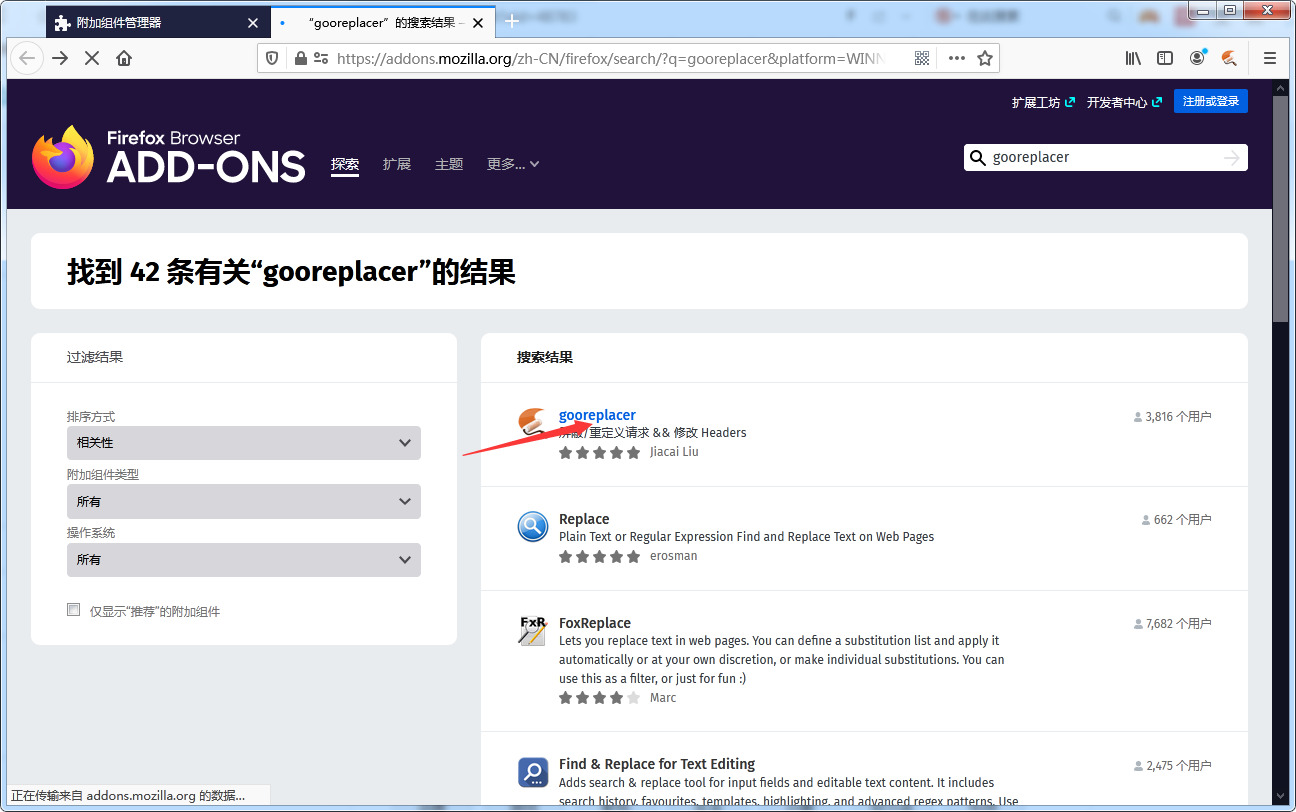1296x812 pixels.
Task: Click the gooreplacer add-on icon in the results
Action: click(533, 423)
